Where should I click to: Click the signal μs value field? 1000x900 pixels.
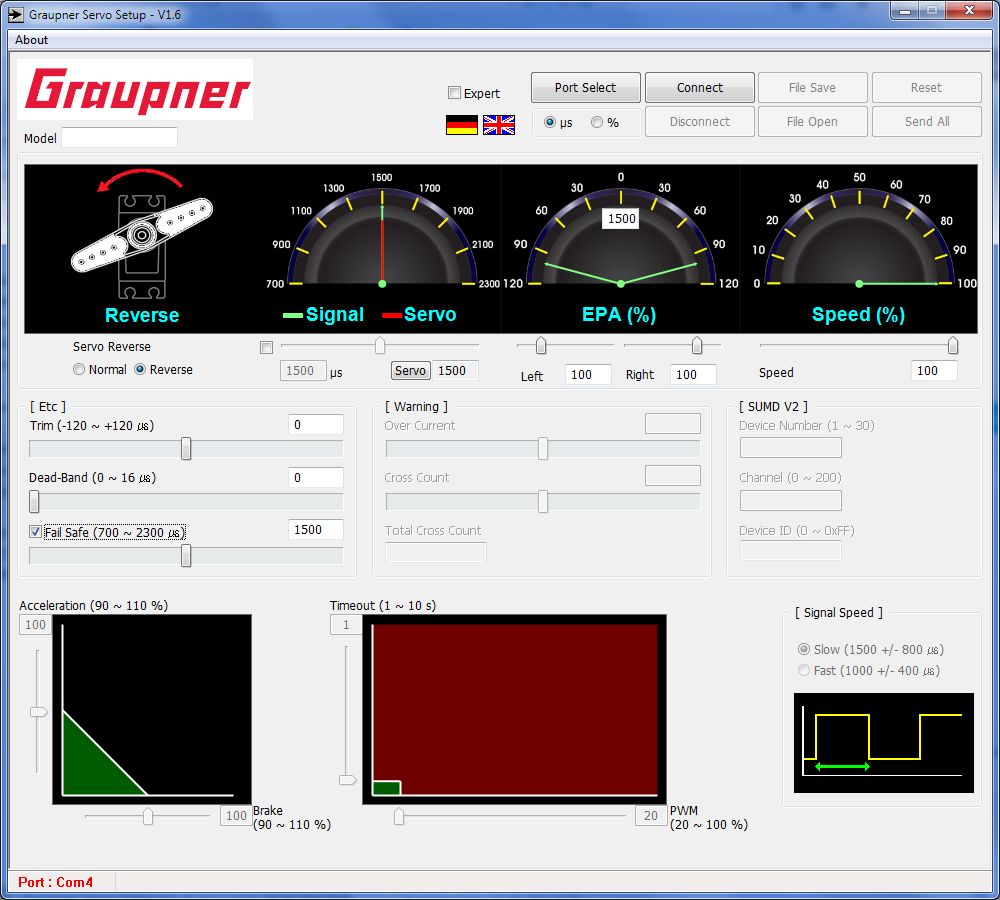tap(303, 371)
